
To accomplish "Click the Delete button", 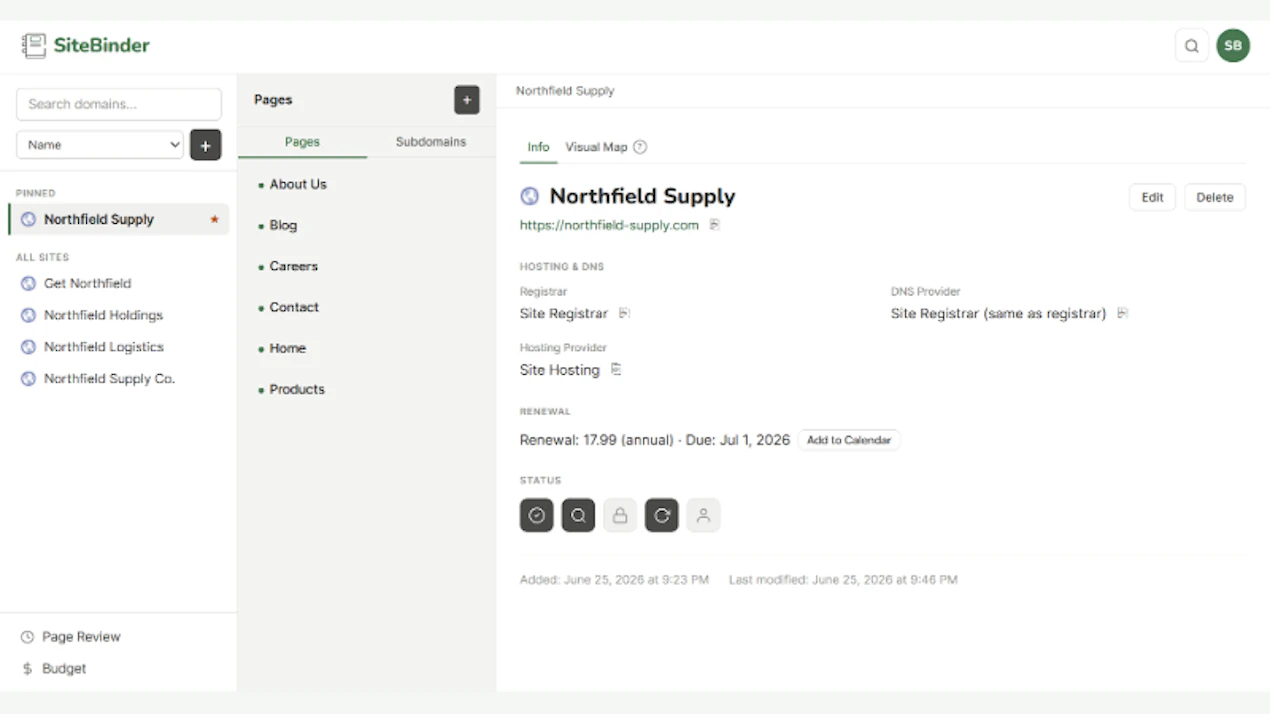I will click(1215, 197).
